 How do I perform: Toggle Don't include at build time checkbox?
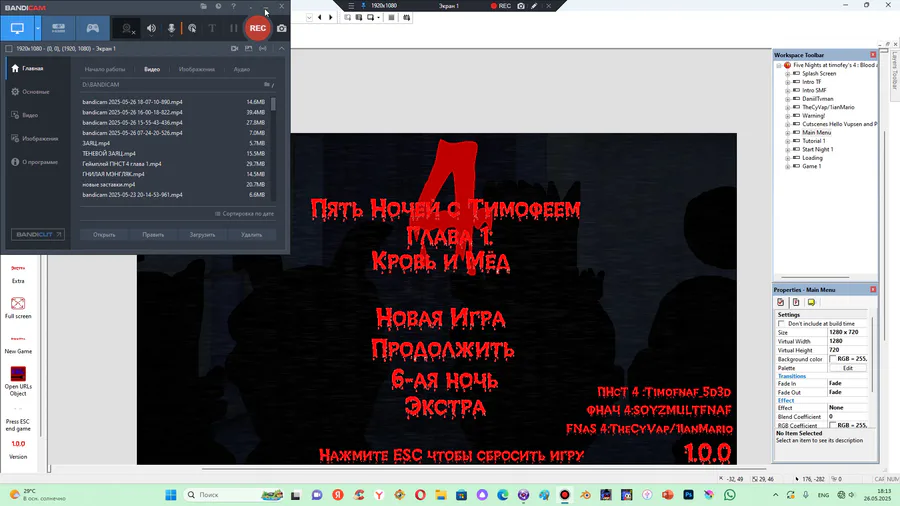[781, 324]
